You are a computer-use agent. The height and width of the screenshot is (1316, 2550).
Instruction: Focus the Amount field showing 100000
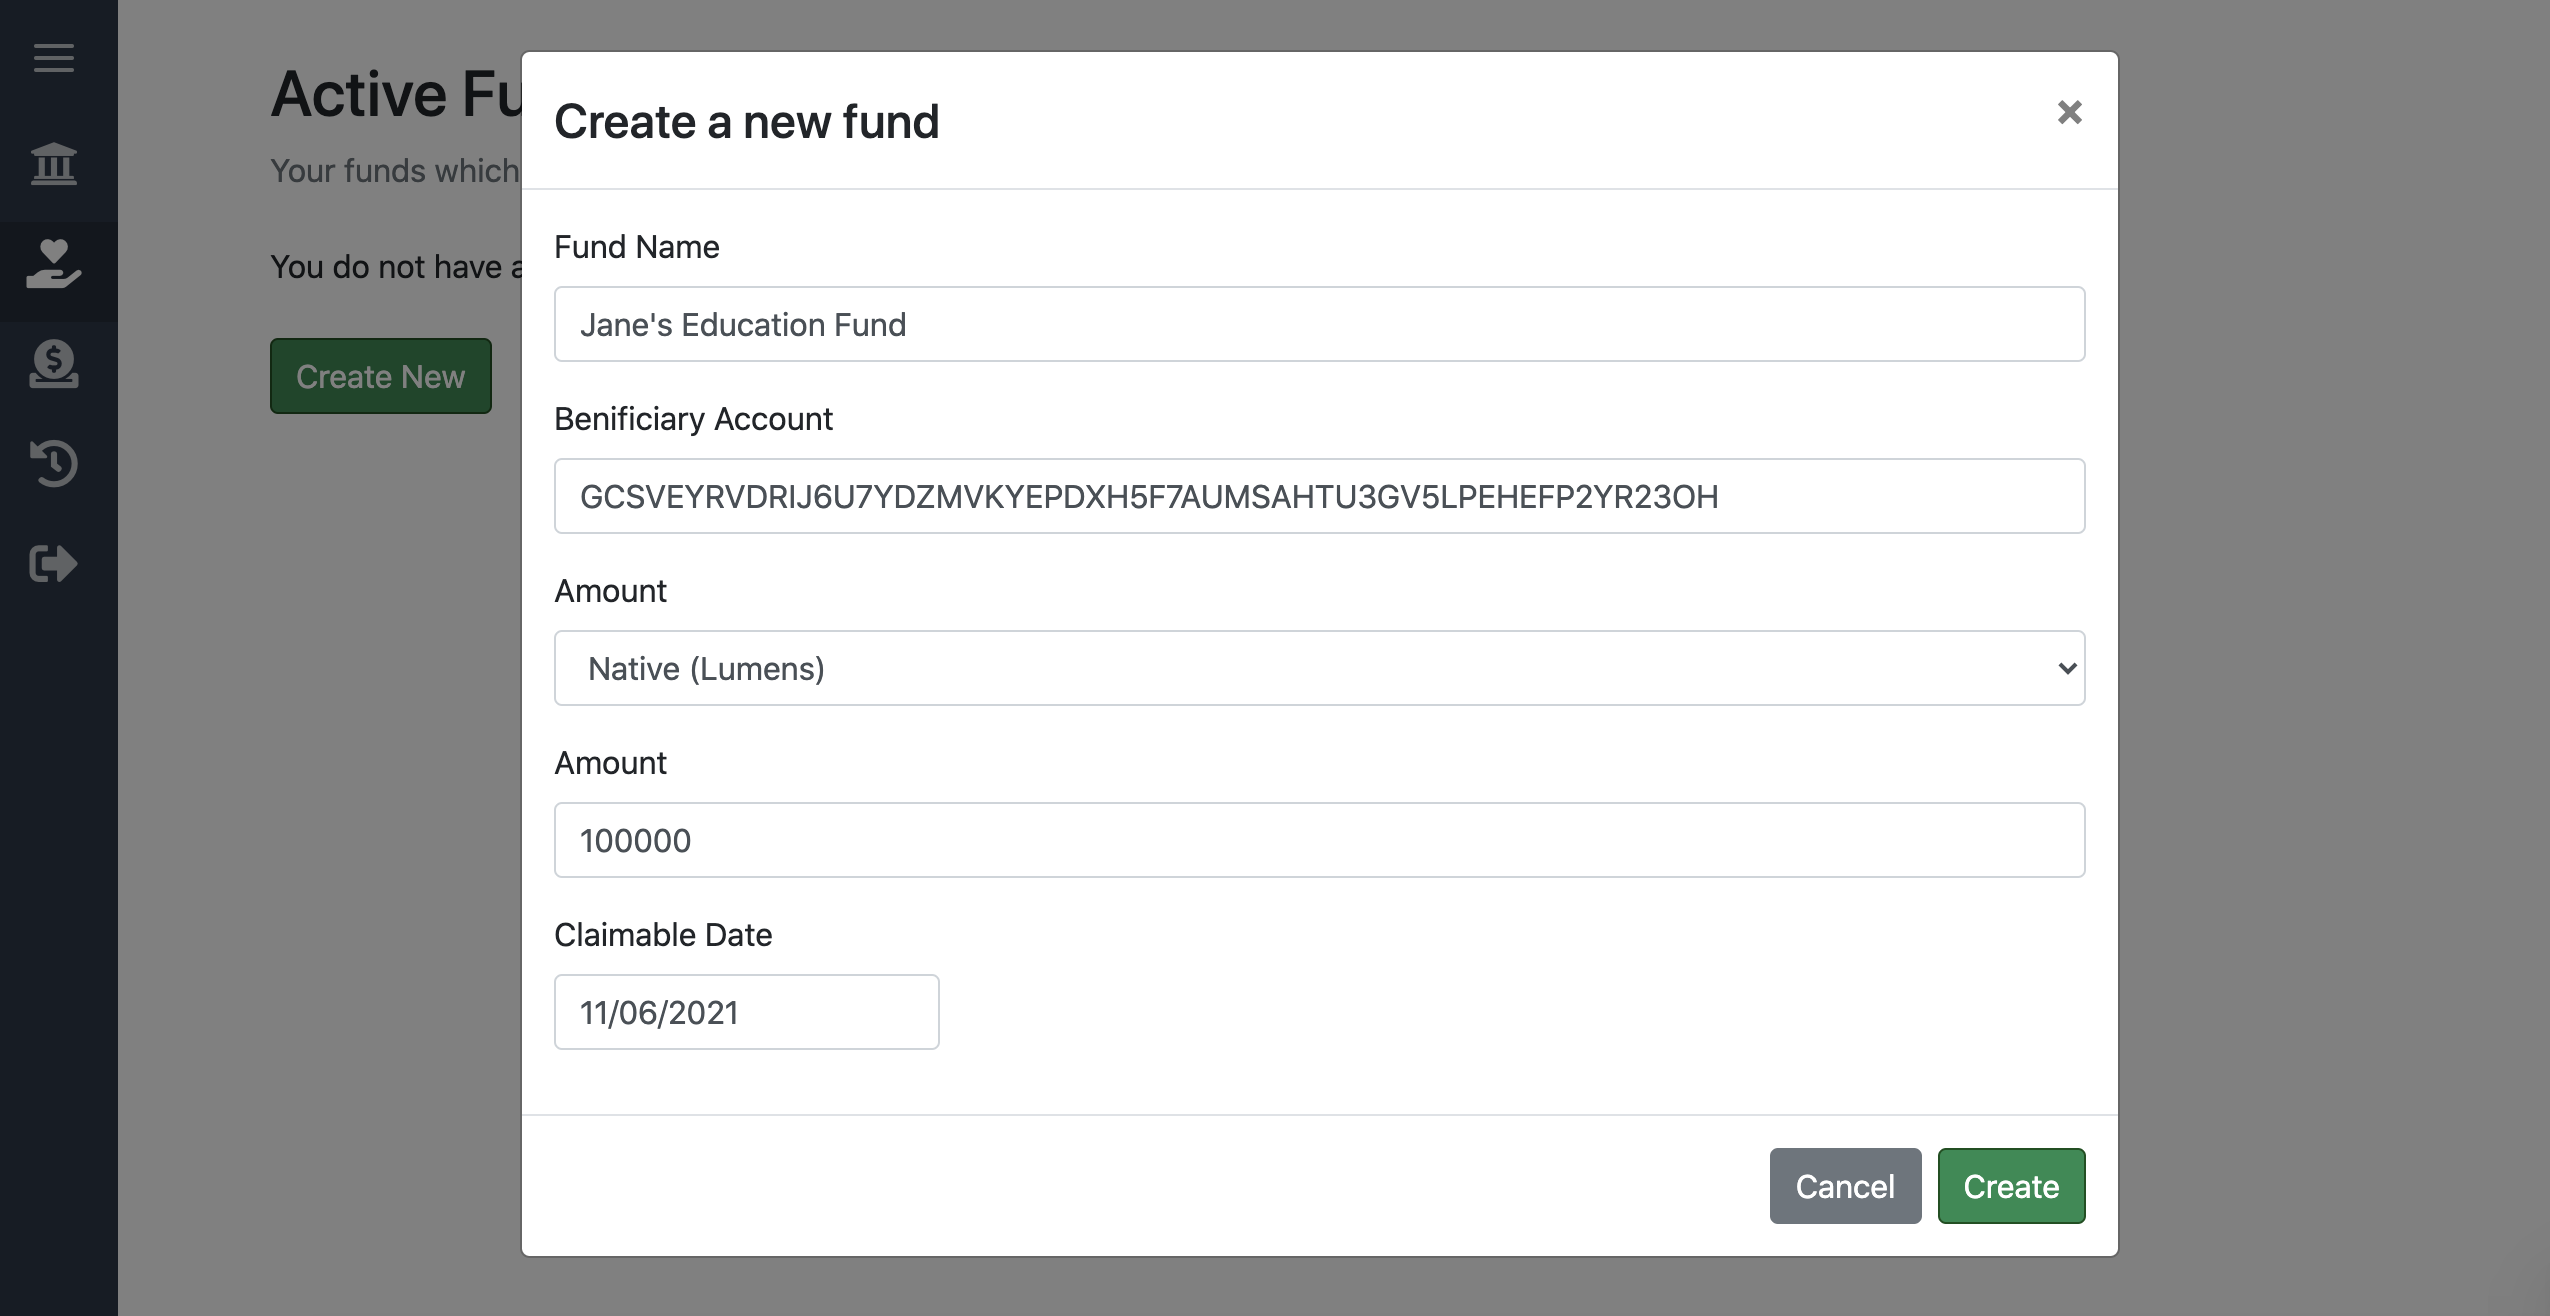pyautogui.click(x=1319, y=840)
